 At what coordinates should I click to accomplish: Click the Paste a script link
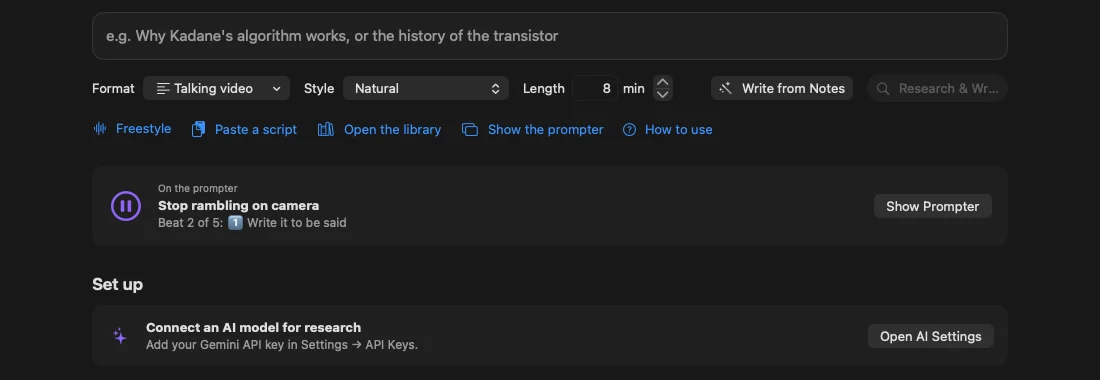tap(255, 130)
